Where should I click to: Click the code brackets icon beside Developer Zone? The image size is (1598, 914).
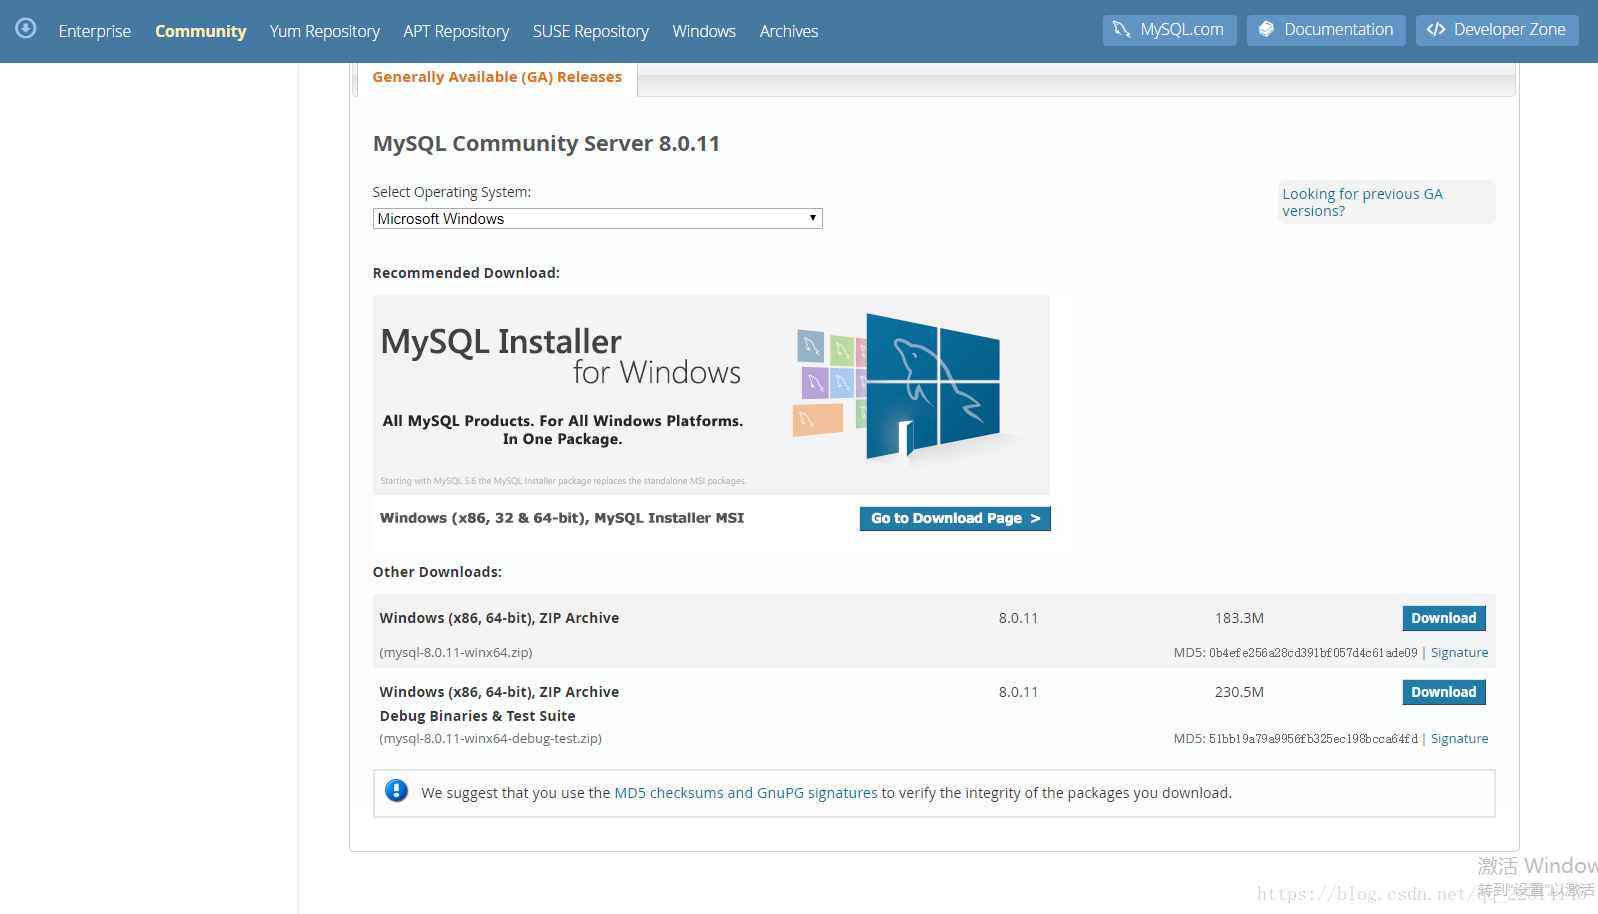[x=1436, y=30]
